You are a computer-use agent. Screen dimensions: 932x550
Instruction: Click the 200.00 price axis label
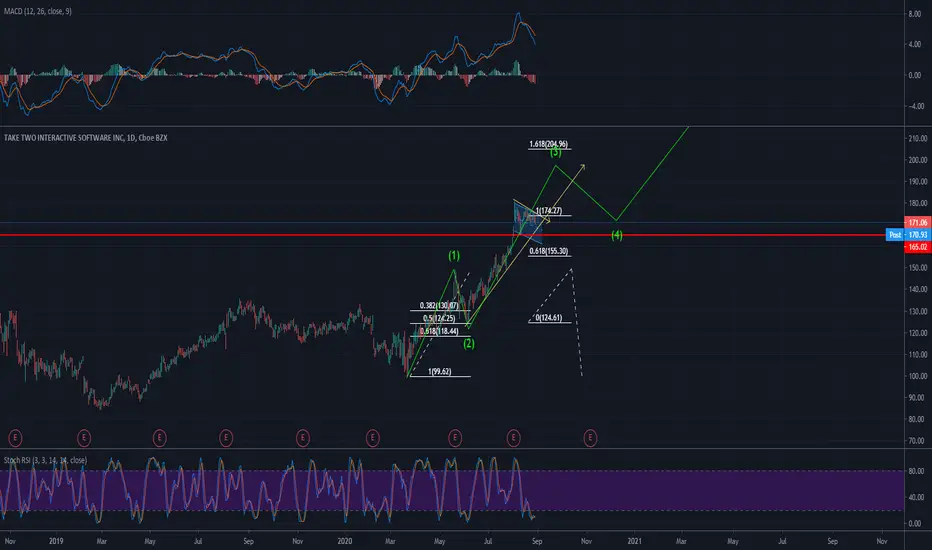[x=917, y=160]
